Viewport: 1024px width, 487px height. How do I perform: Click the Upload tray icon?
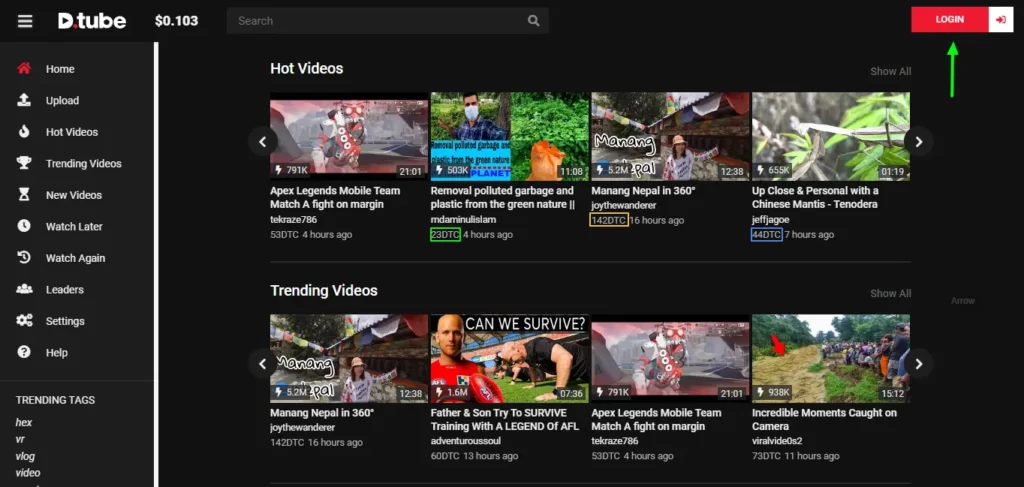pyautogui.click(x=24, y=100)
